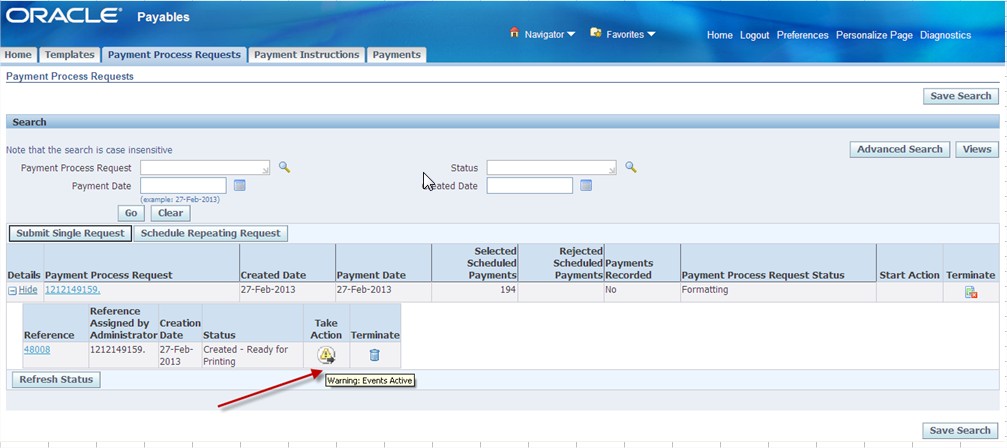This screenshot has height=448, width=1007.
Task: Focus the Status input field
Action: [551, 168]
